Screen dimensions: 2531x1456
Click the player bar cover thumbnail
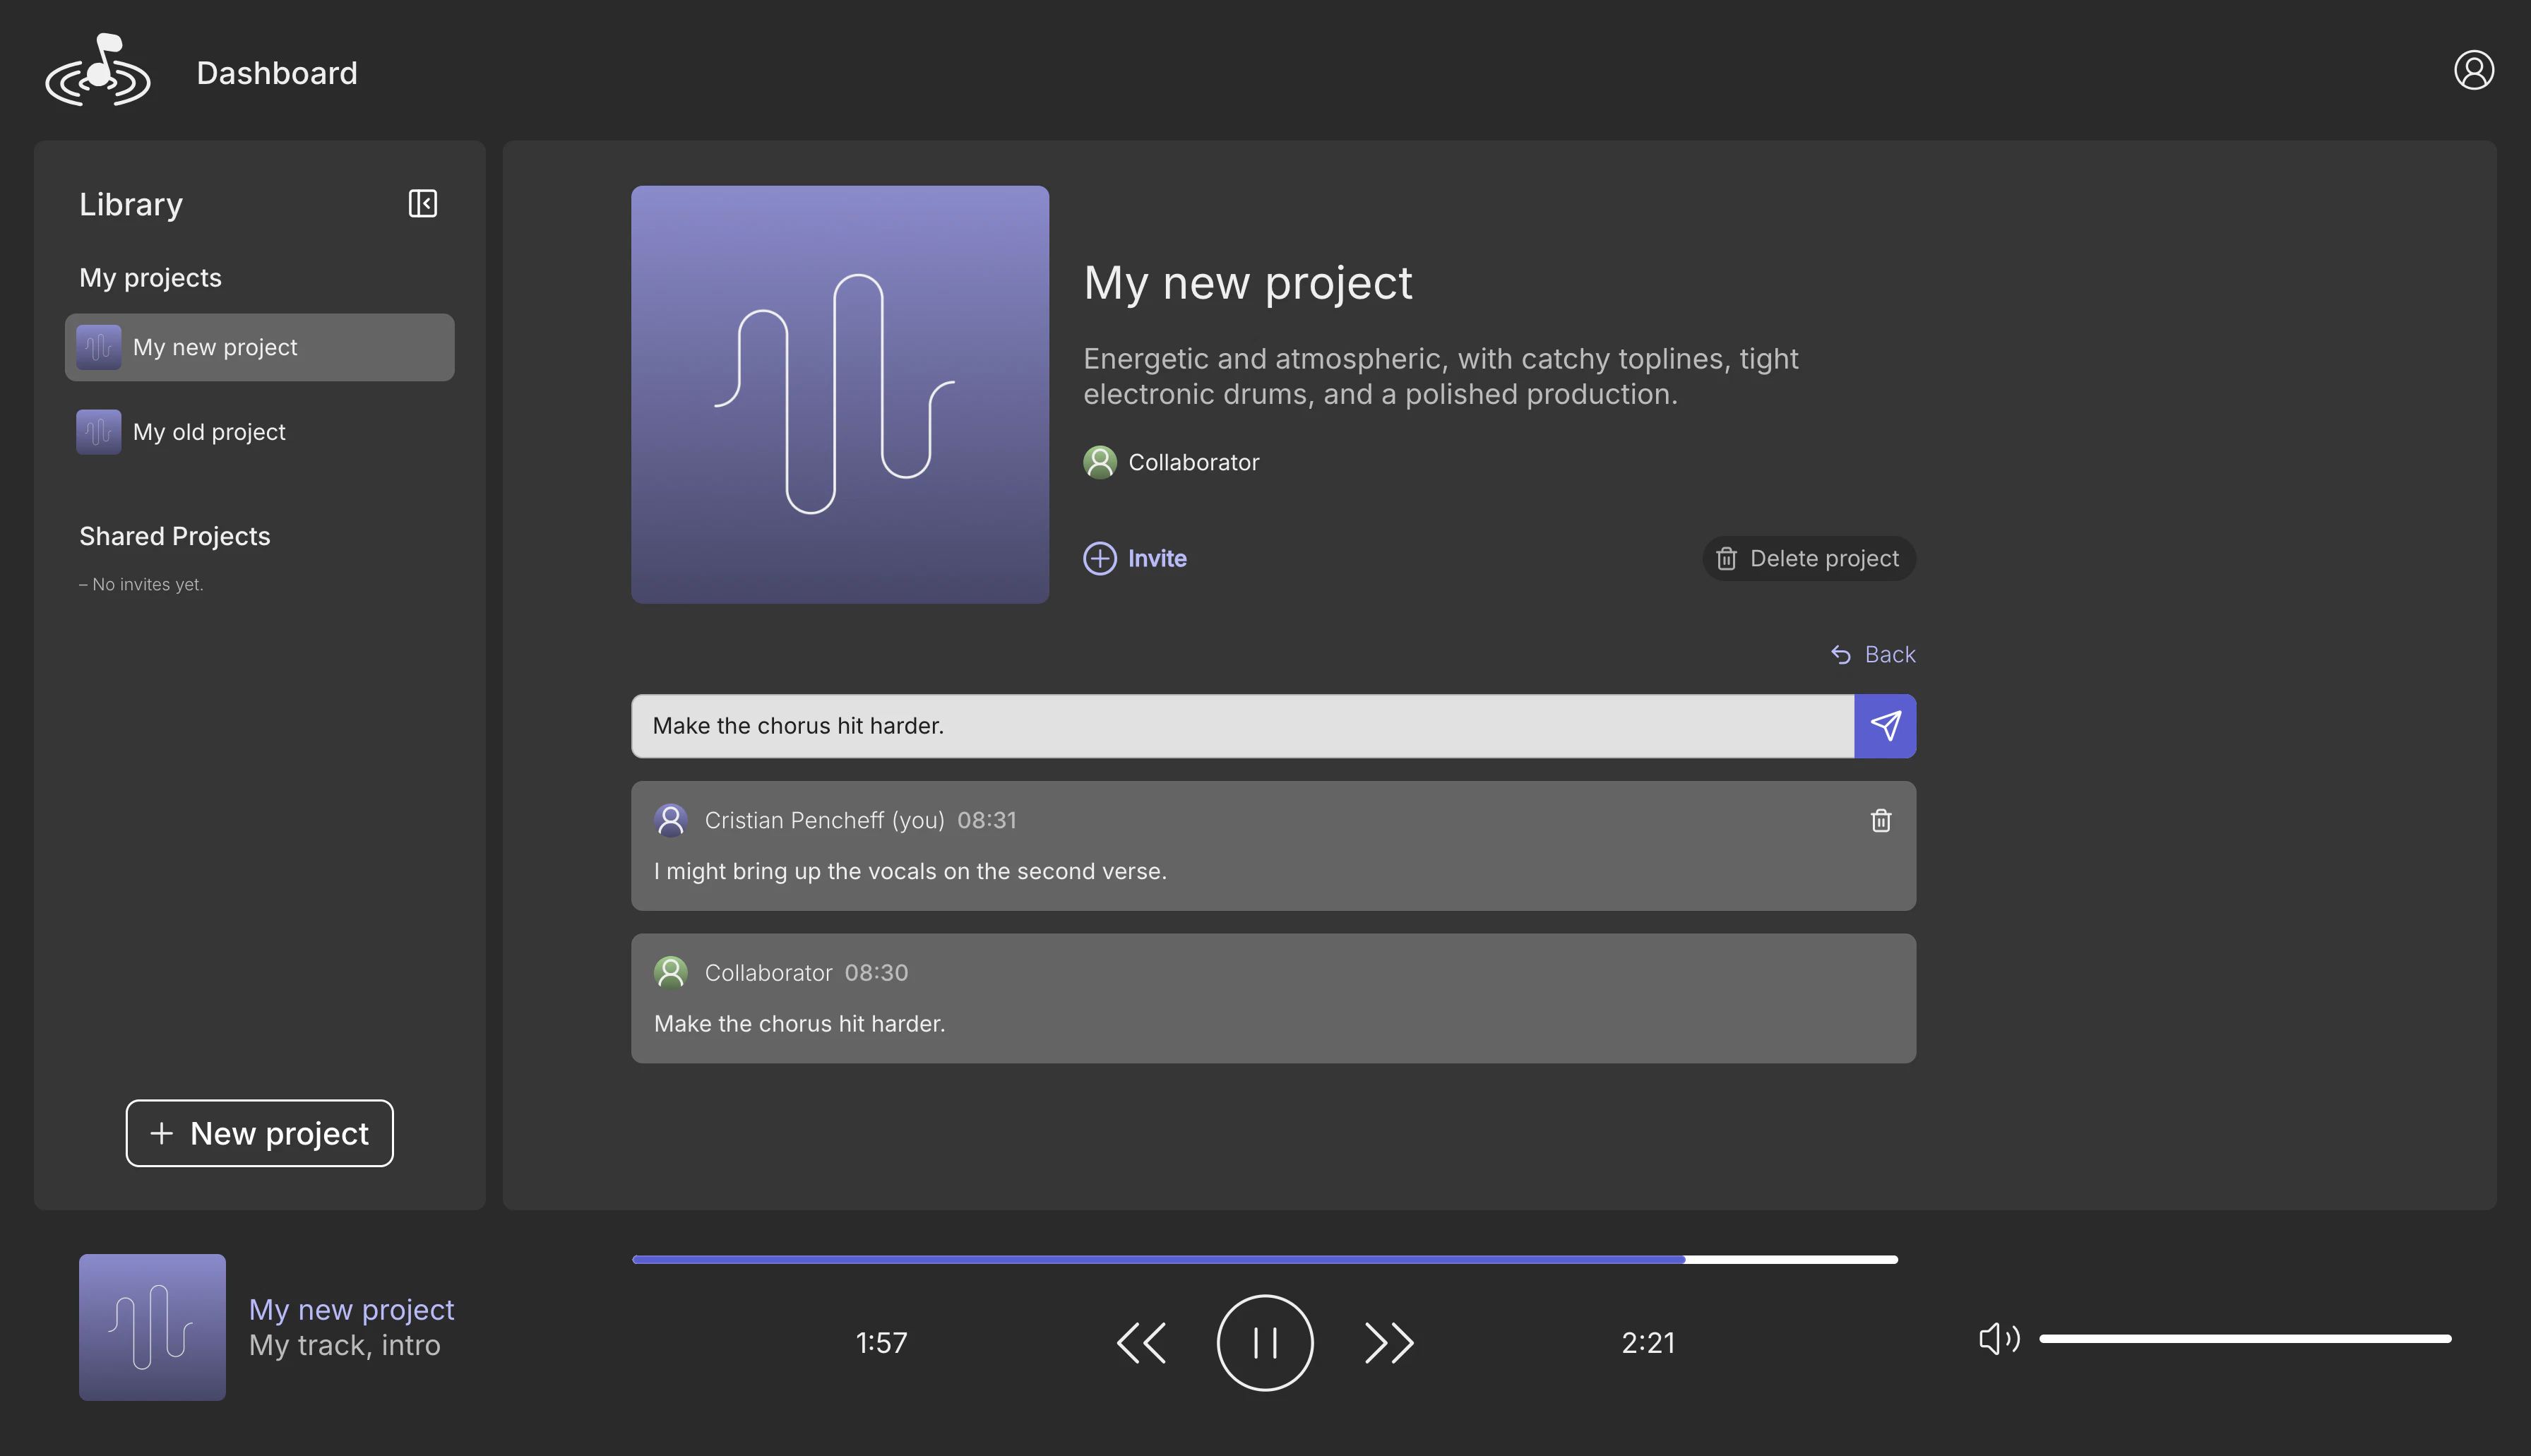coord(152,1327)
